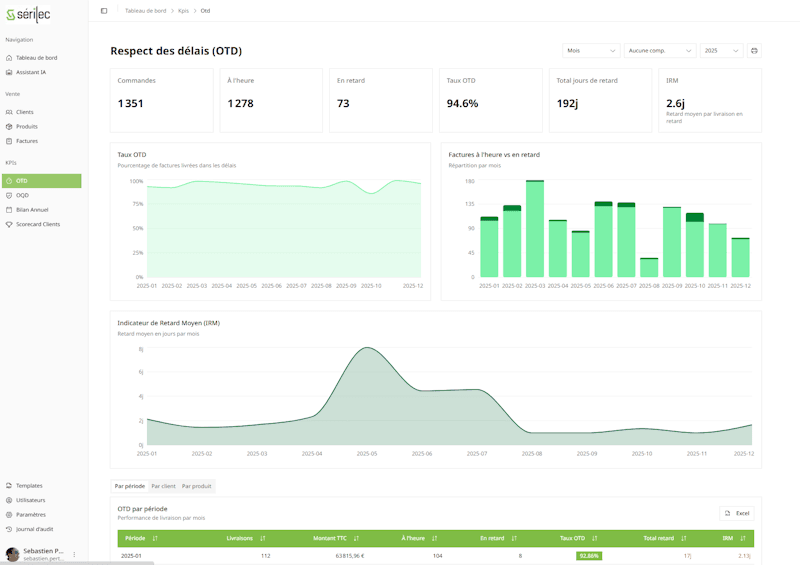Open the user menu with three dots
Viewport: 800px width, 565px height.
tap(74, 554)
